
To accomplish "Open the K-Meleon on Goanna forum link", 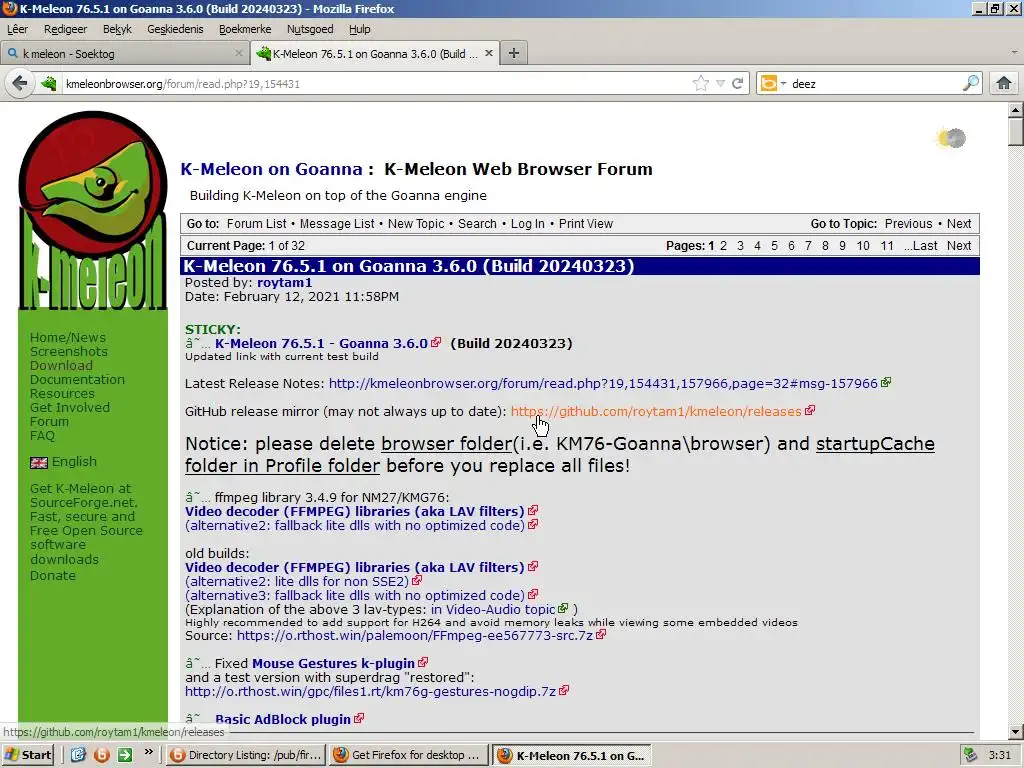I will coord(271,169).
